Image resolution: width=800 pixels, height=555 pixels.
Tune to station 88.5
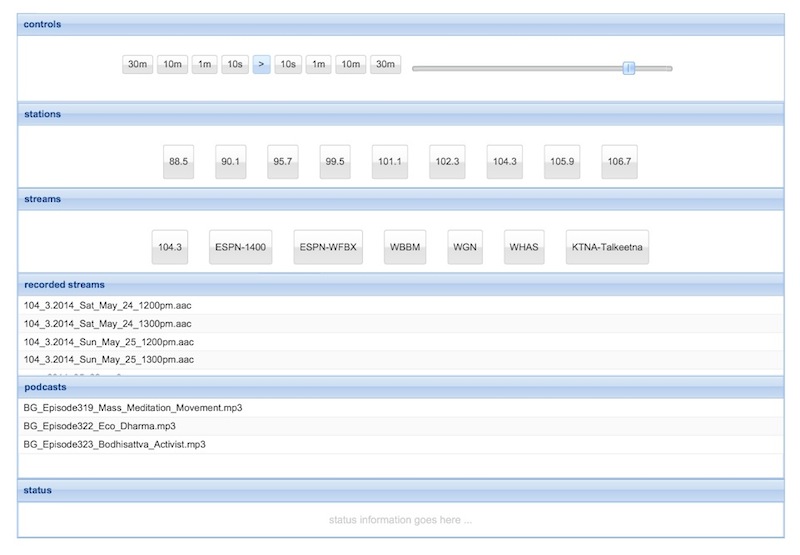[179, 162]
